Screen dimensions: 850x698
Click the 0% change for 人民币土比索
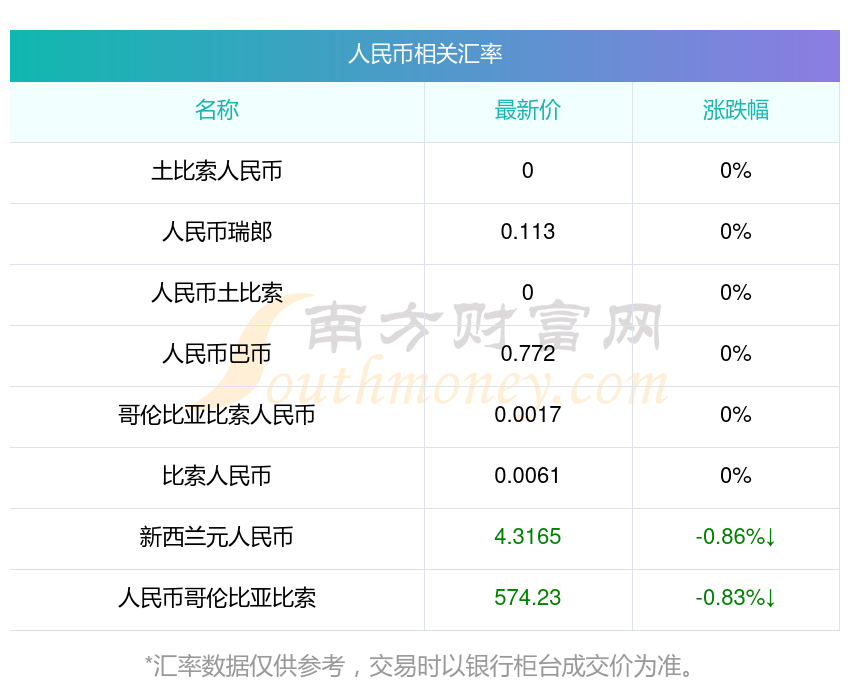pyautogui.click(x=736, y=293)
